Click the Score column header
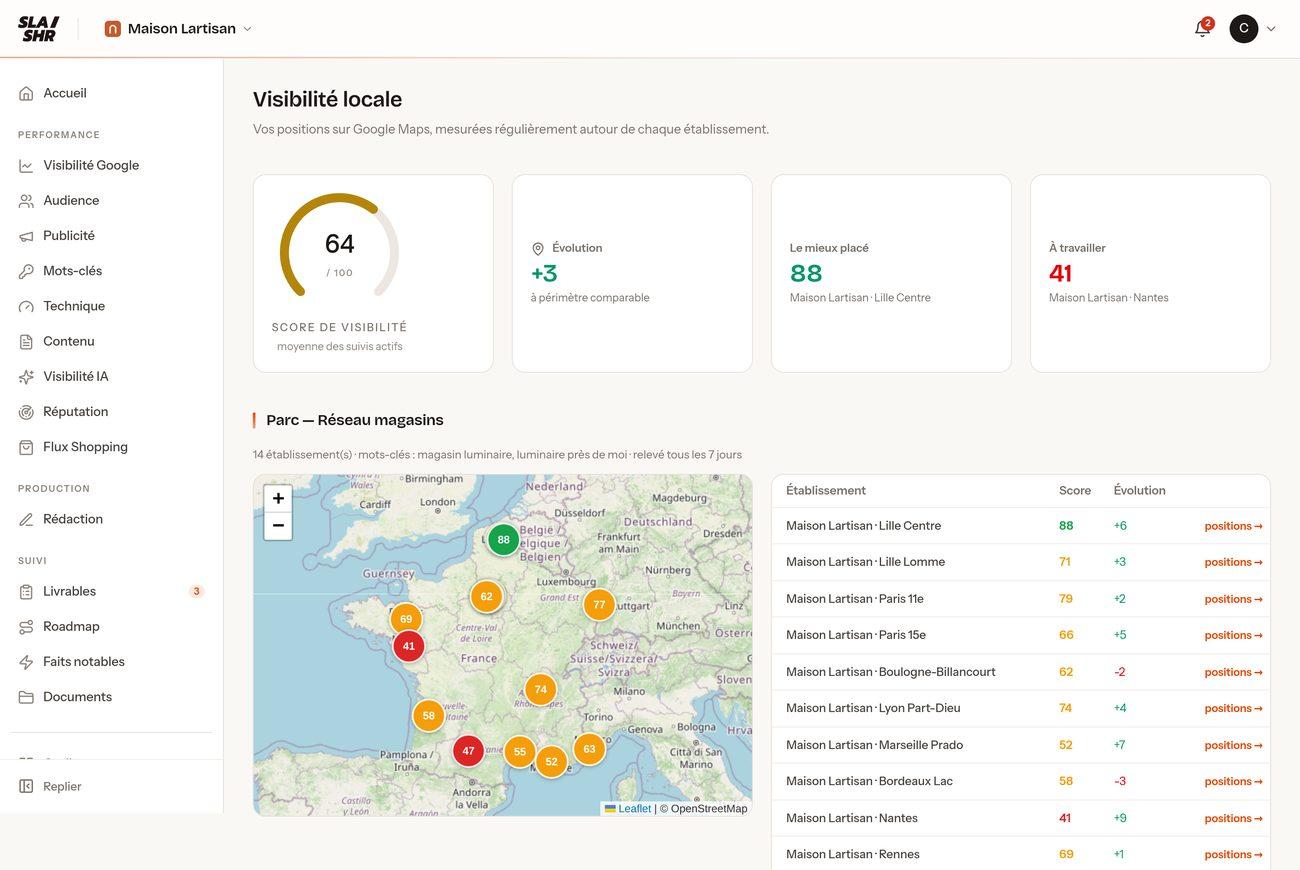Viewport: 1300px width, 870px height. 1075,490
